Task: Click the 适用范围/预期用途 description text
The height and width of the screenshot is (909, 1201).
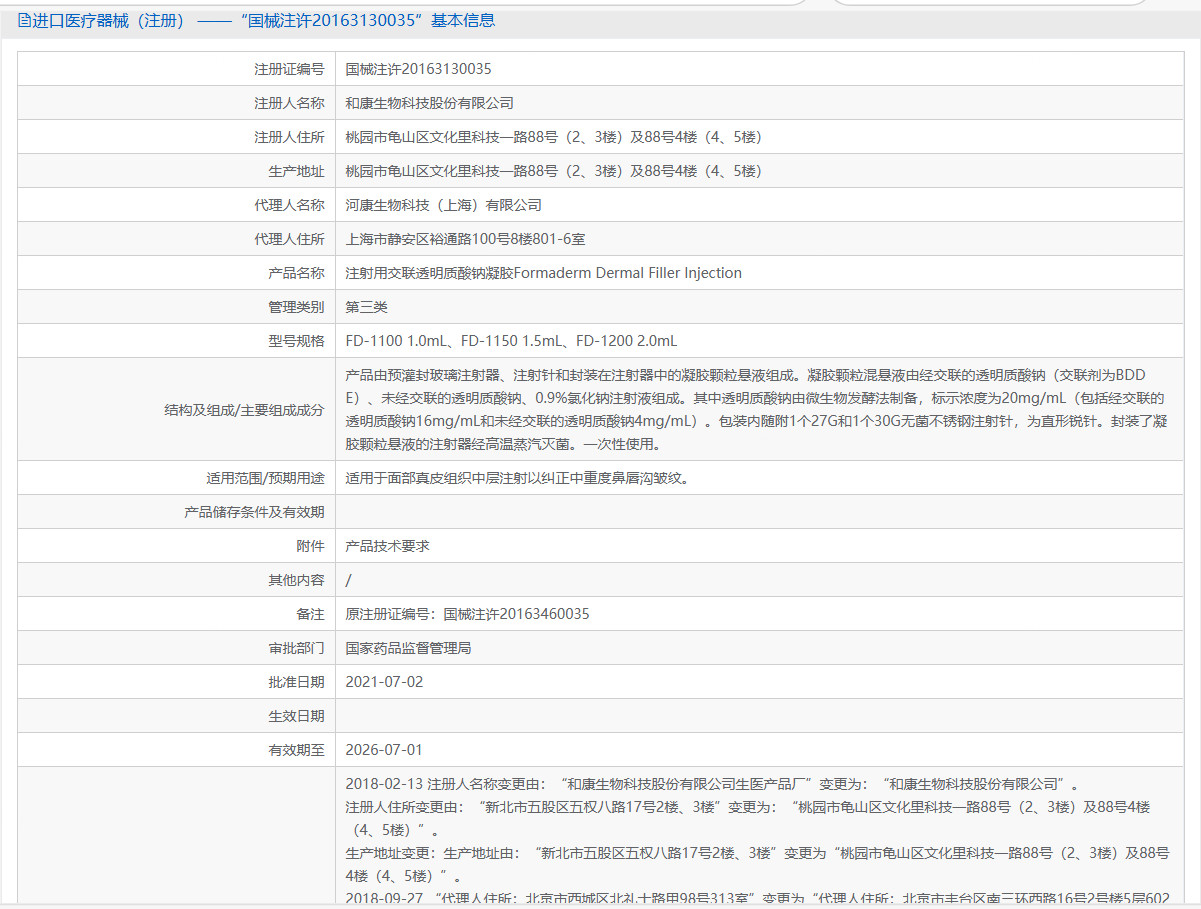Action: (x=516, y=478)
